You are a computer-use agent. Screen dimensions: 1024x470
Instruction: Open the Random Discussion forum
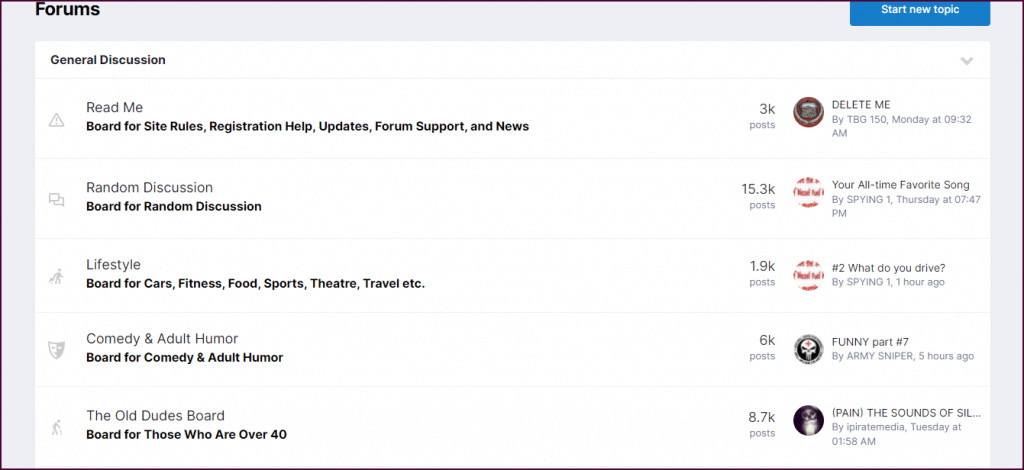pyautogui.click(x=150, y=187)
